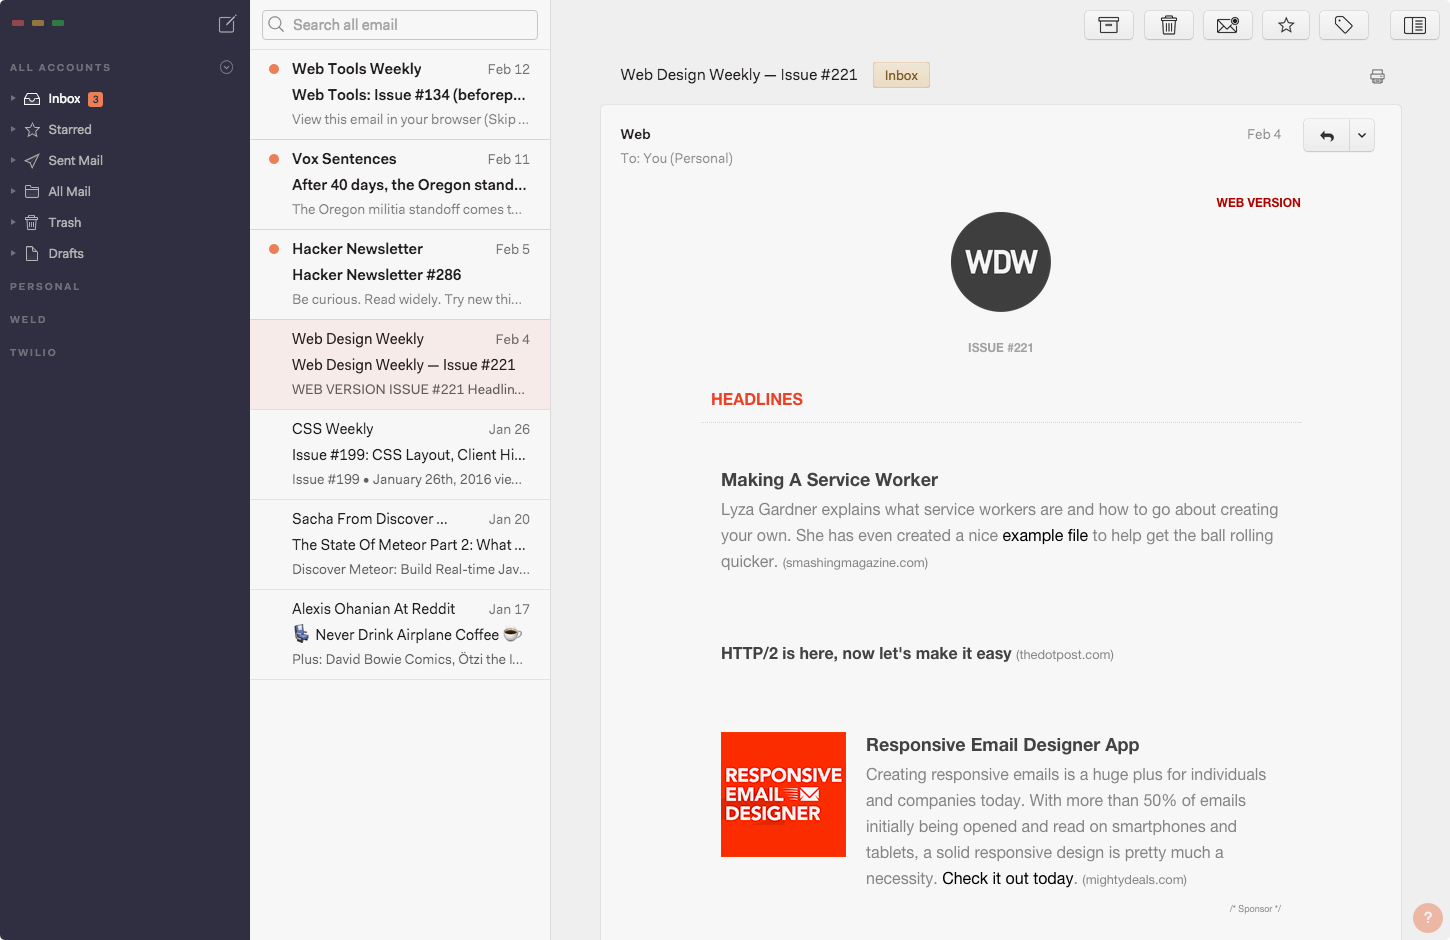This screenshot has height=940, width=1450.
Task: Open the Drafts folder
Action: pyautogui.click(x=66, y=254)
